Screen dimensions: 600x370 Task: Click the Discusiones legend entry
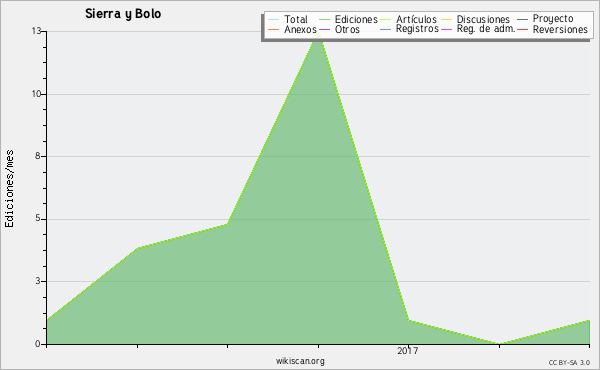tap(475, 19)
